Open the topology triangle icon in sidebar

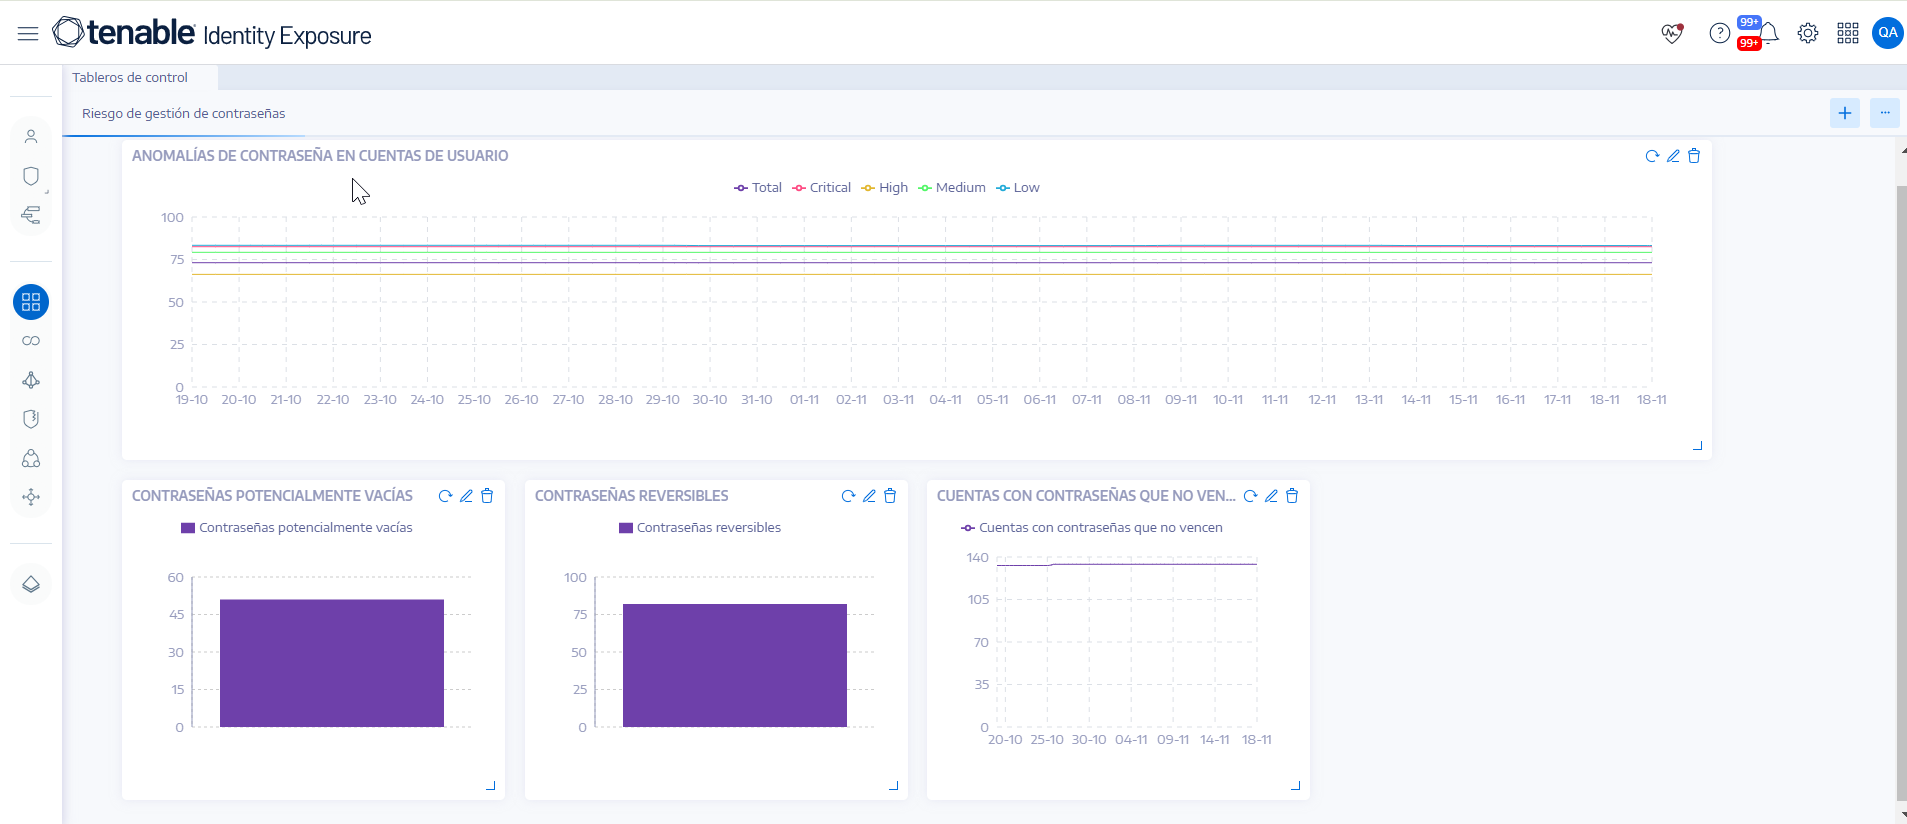click(31, 380)
